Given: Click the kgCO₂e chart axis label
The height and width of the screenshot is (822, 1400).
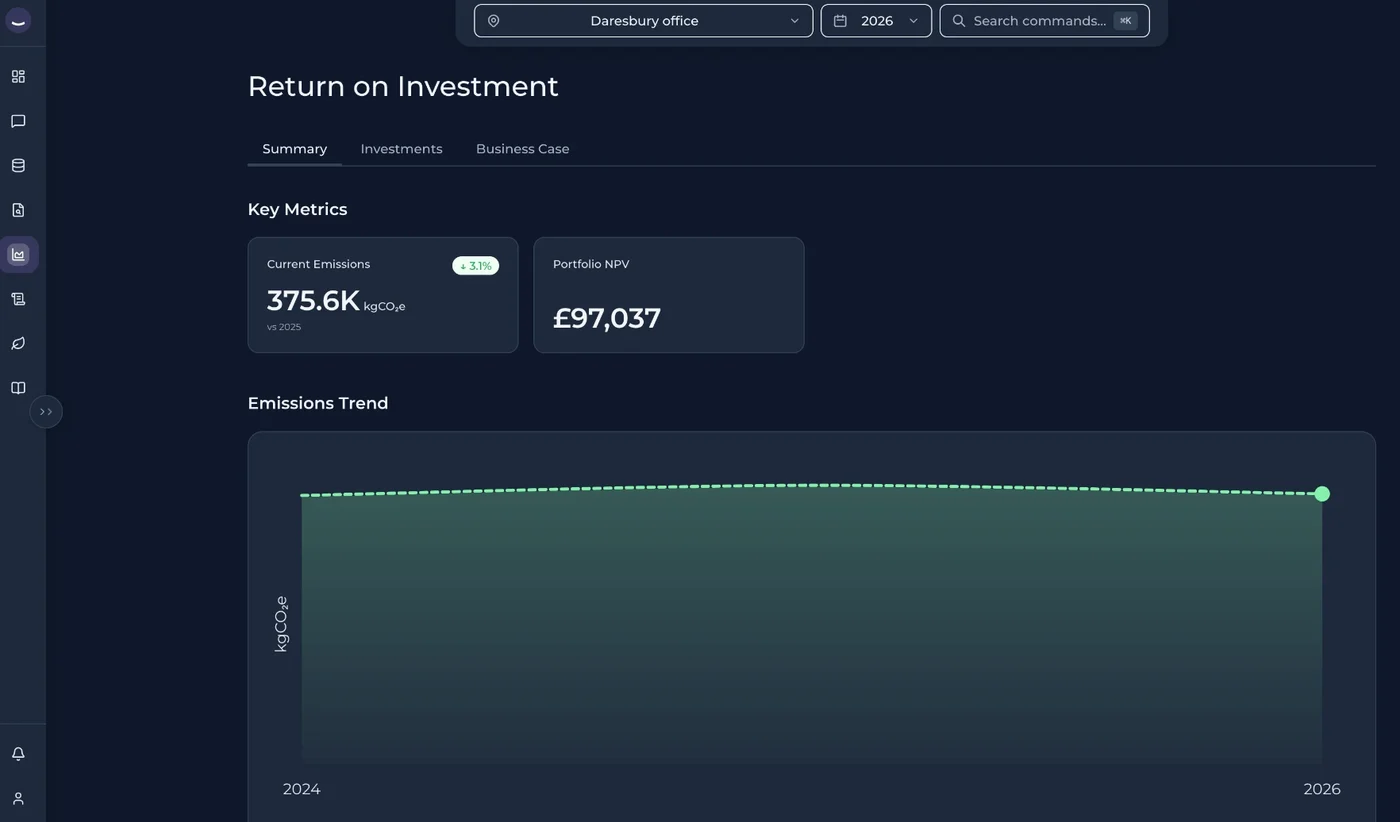Looking at the screenshot, I should pyautogui.click(x=281, y=624).
